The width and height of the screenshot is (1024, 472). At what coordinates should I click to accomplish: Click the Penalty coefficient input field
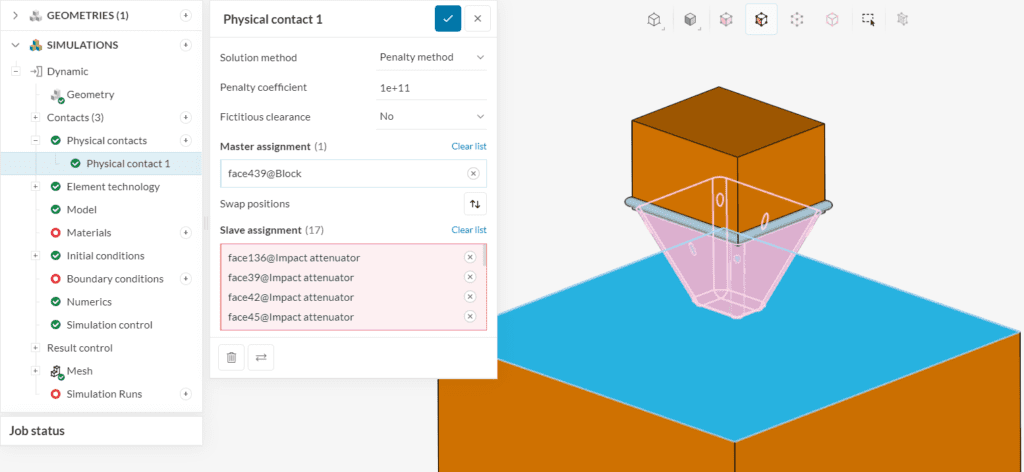pos(431,87)
